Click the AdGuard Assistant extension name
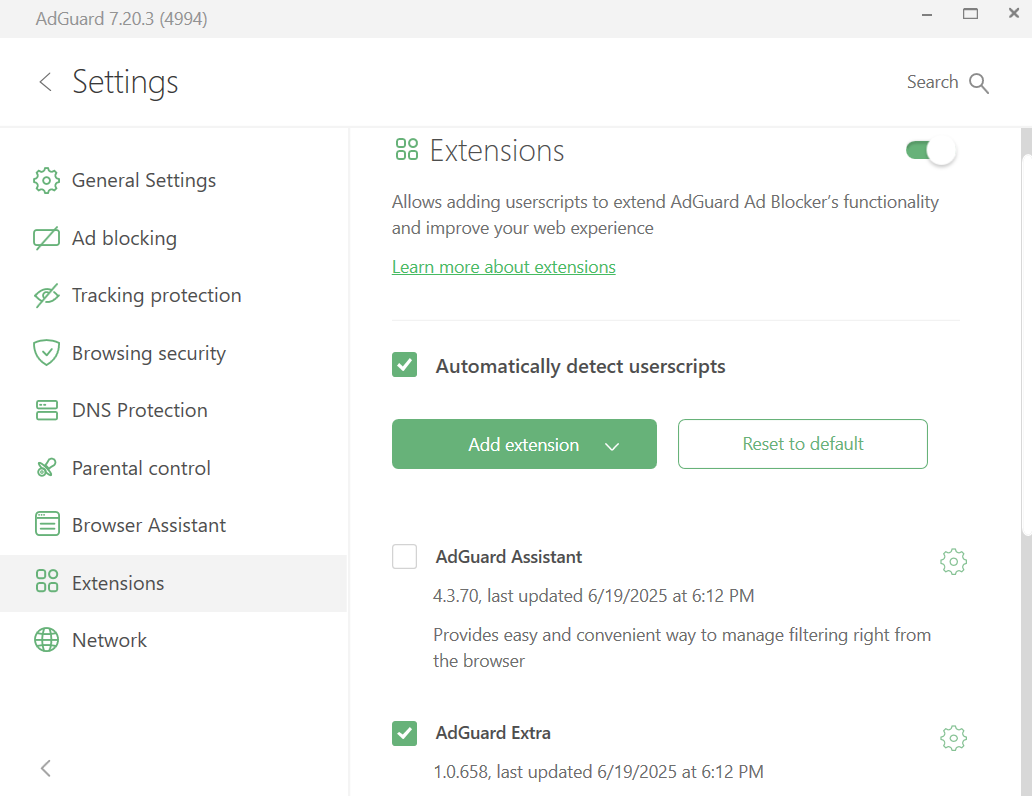The height and width of the screenshot is (796, 1032). click(x=509, y=557)
